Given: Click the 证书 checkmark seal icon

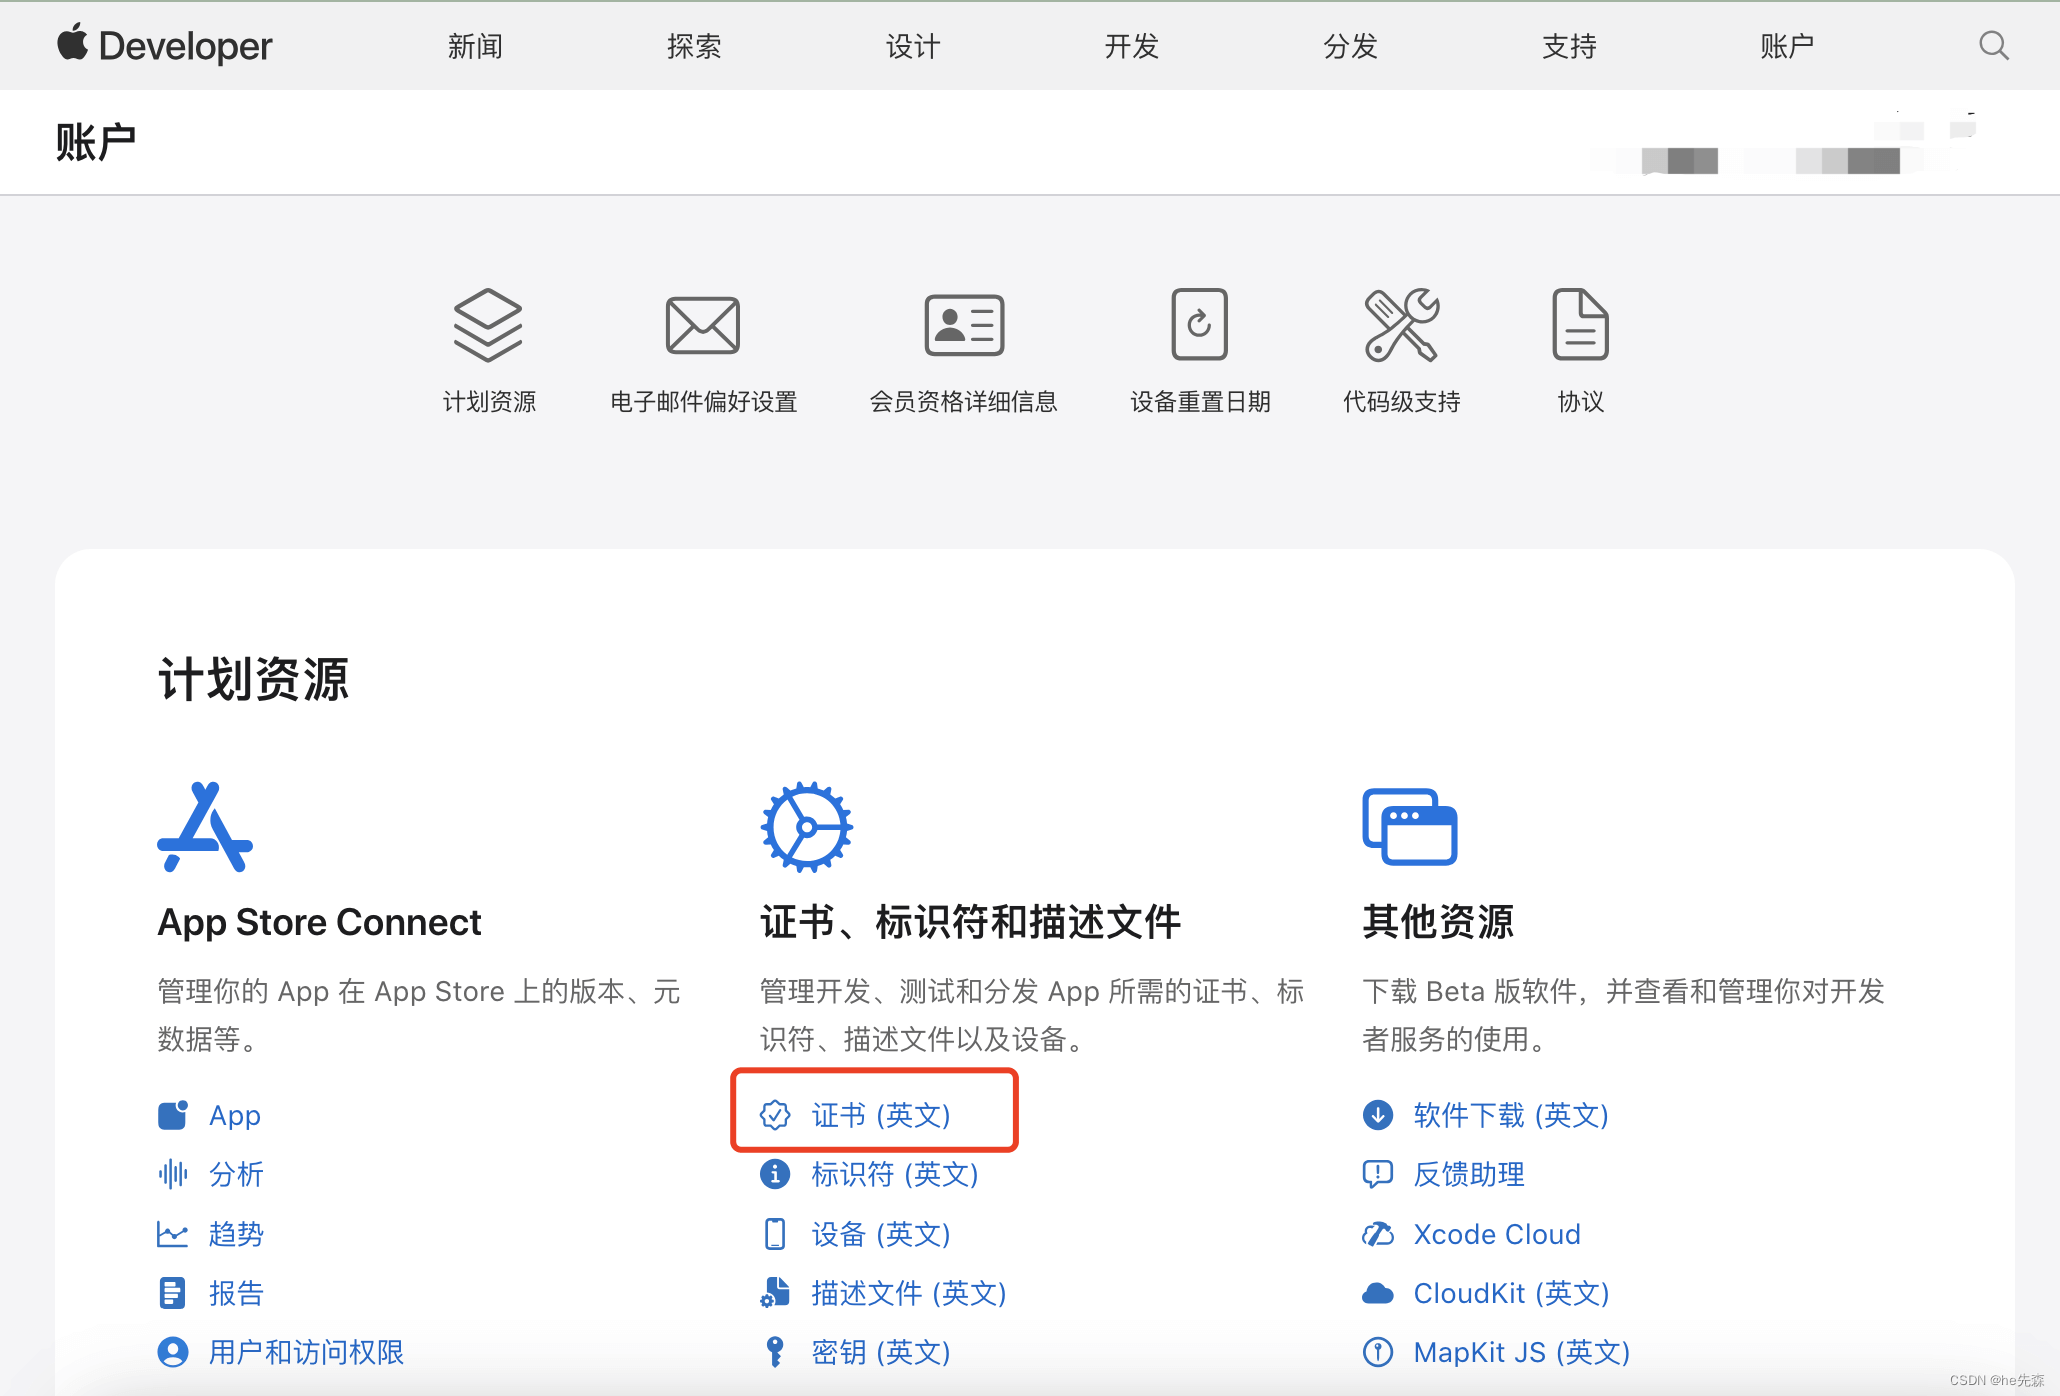Looking at the screenshot, I should tap(775, 1115).
